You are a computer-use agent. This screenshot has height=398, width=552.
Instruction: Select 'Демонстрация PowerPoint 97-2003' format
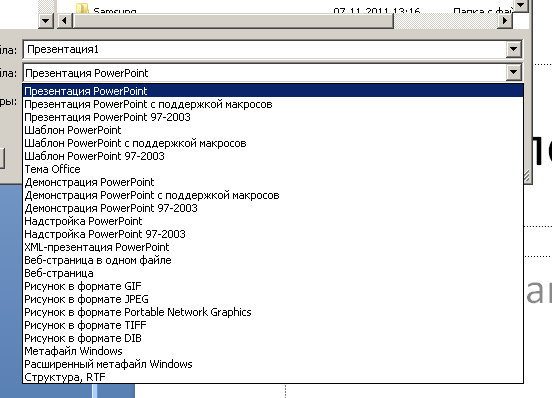point(273,208)
